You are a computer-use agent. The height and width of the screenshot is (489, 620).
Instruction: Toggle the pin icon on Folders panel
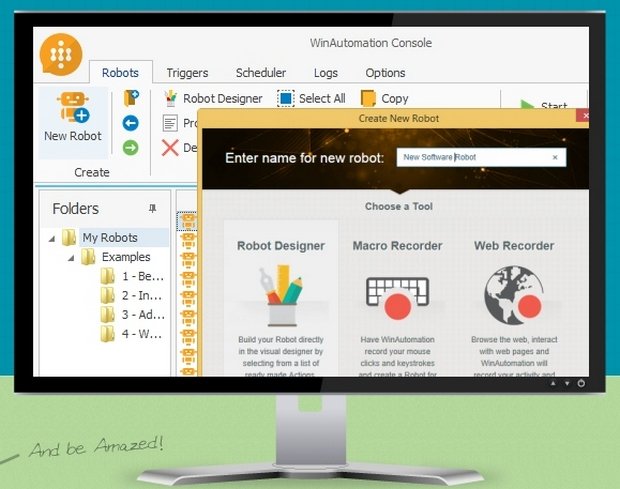click(x=152, y=208)
